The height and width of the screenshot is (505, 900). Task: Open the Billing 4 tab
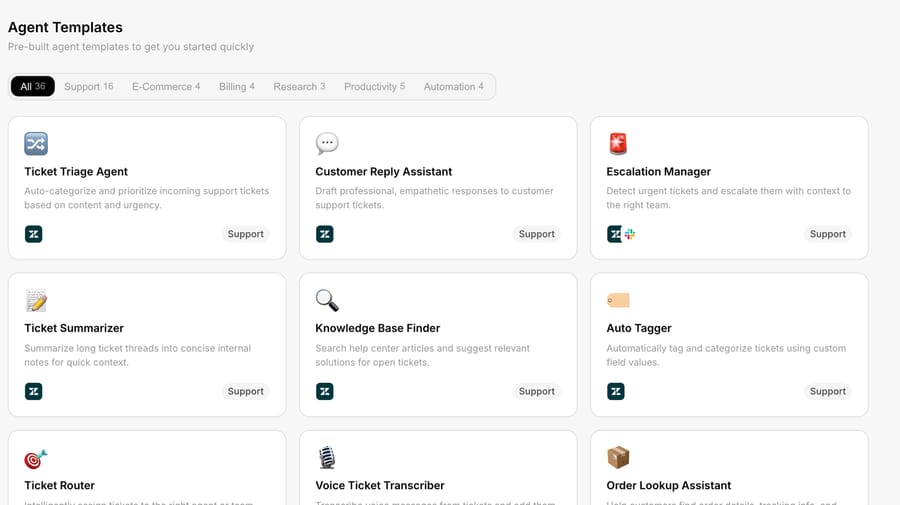coord(236,86)
